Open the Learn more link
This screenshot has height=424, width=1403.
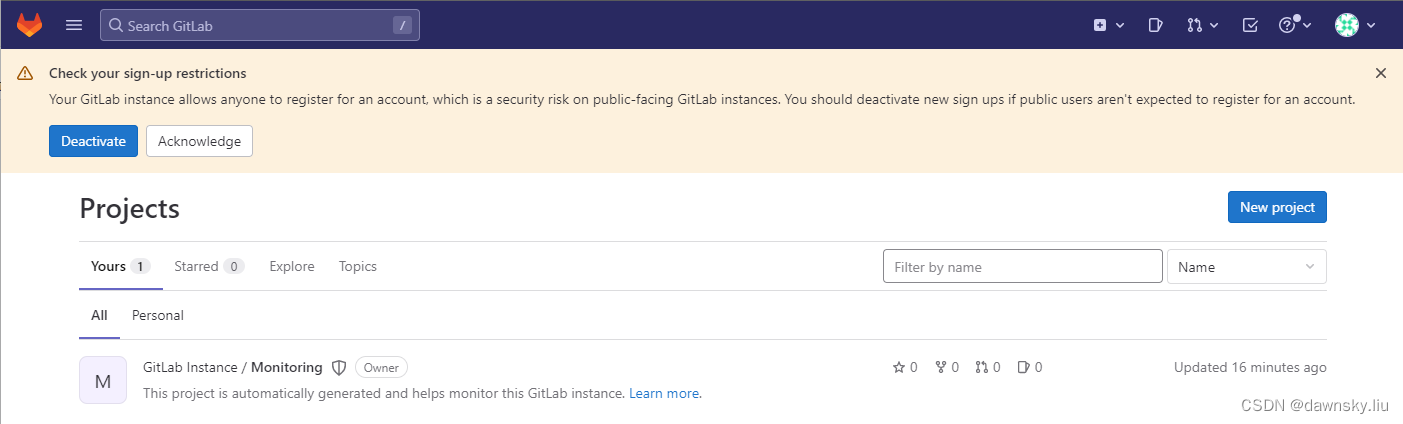point(664,393)
